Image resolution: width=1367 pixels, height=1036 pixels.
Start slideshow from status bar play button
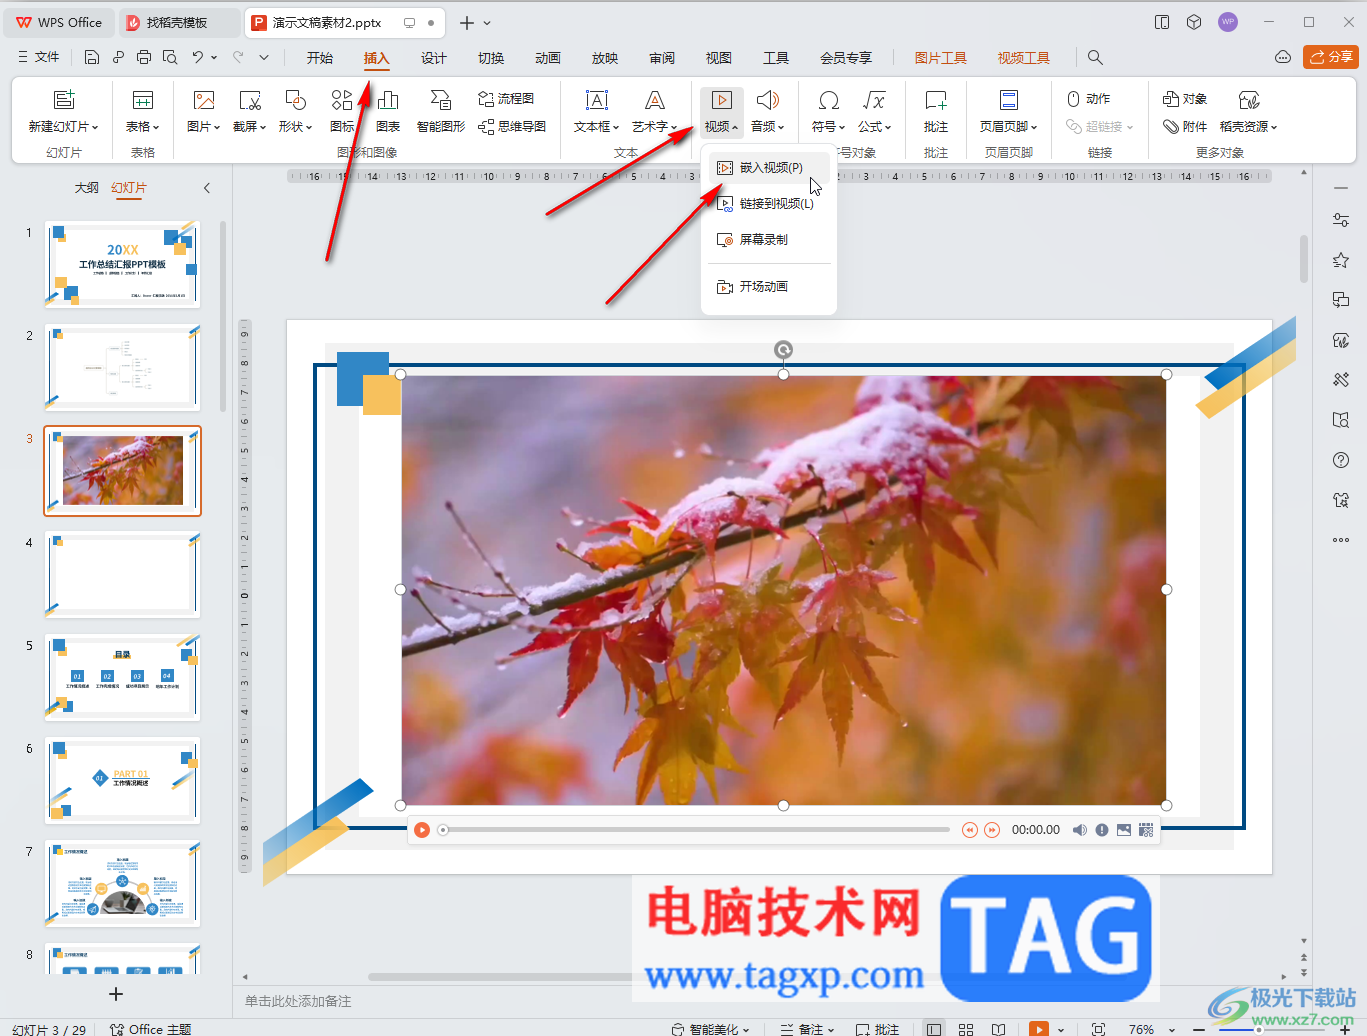tap(1039, 1029)
